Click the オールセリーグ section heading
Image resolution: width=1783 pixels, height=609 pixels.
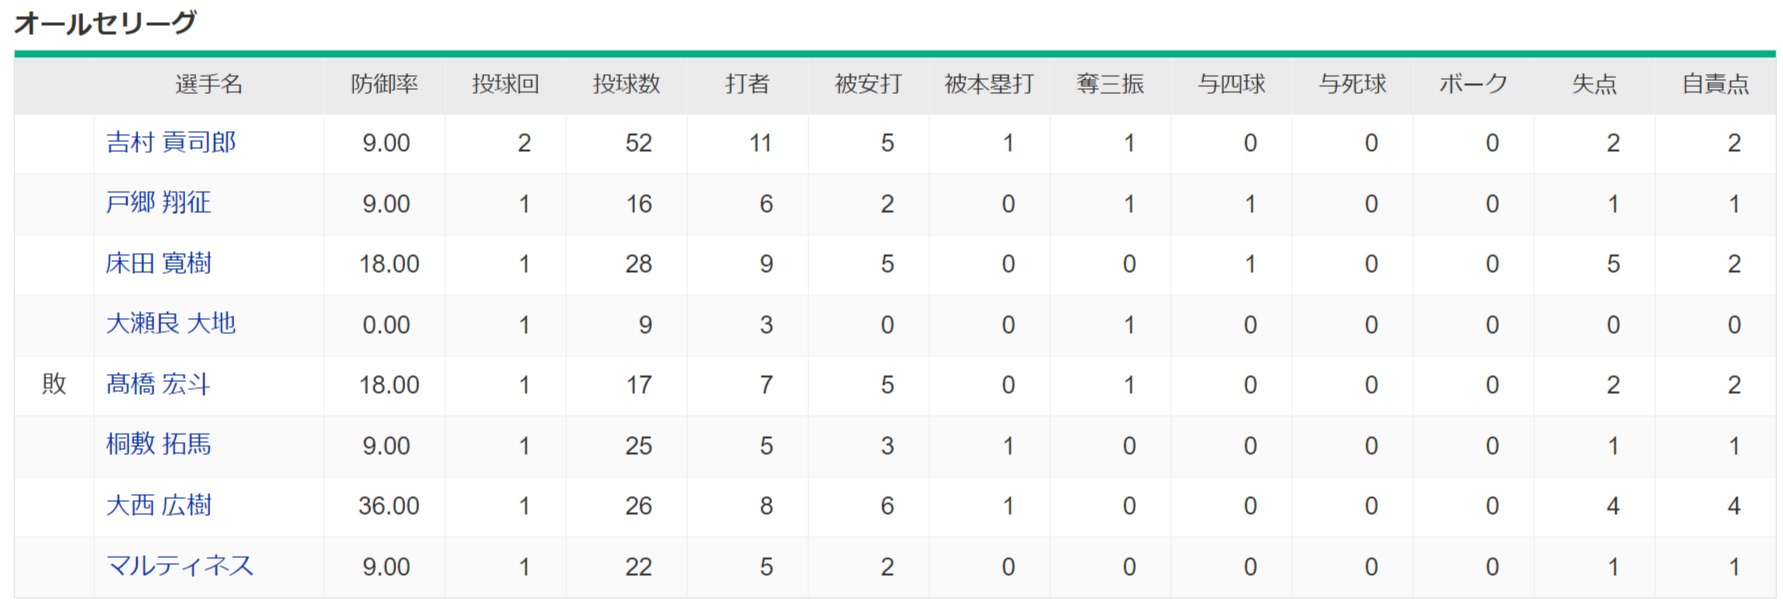tap(106, 22)
